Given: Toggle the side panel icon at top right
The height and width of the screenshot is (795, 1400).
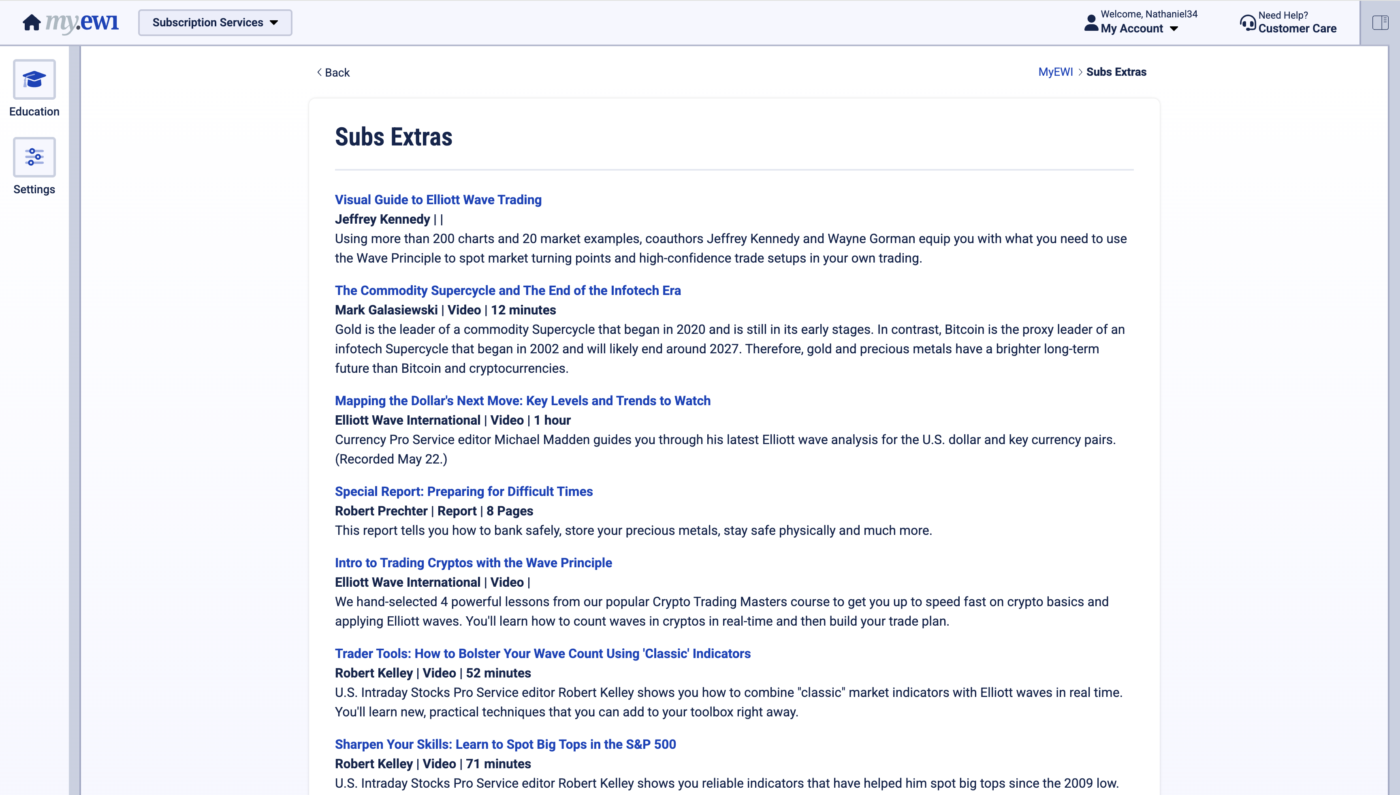Looking at the screenshot, I should (x=1380, y=23).
